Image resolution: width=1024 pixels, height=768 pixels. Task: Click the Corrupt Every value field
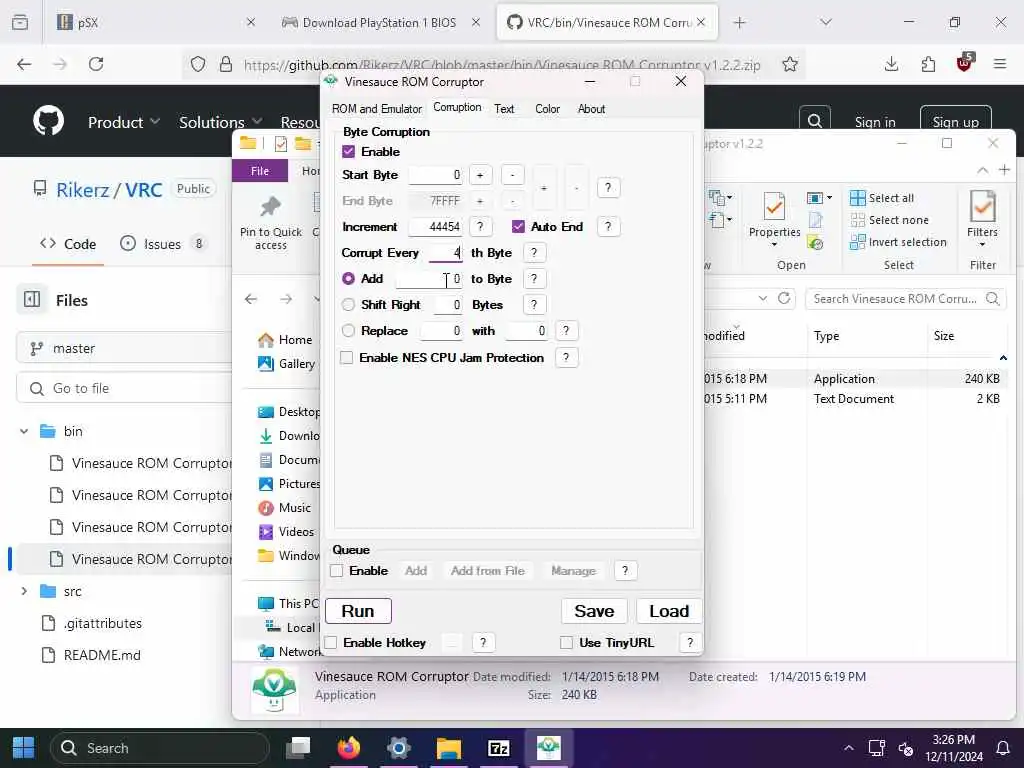[446, 253]
